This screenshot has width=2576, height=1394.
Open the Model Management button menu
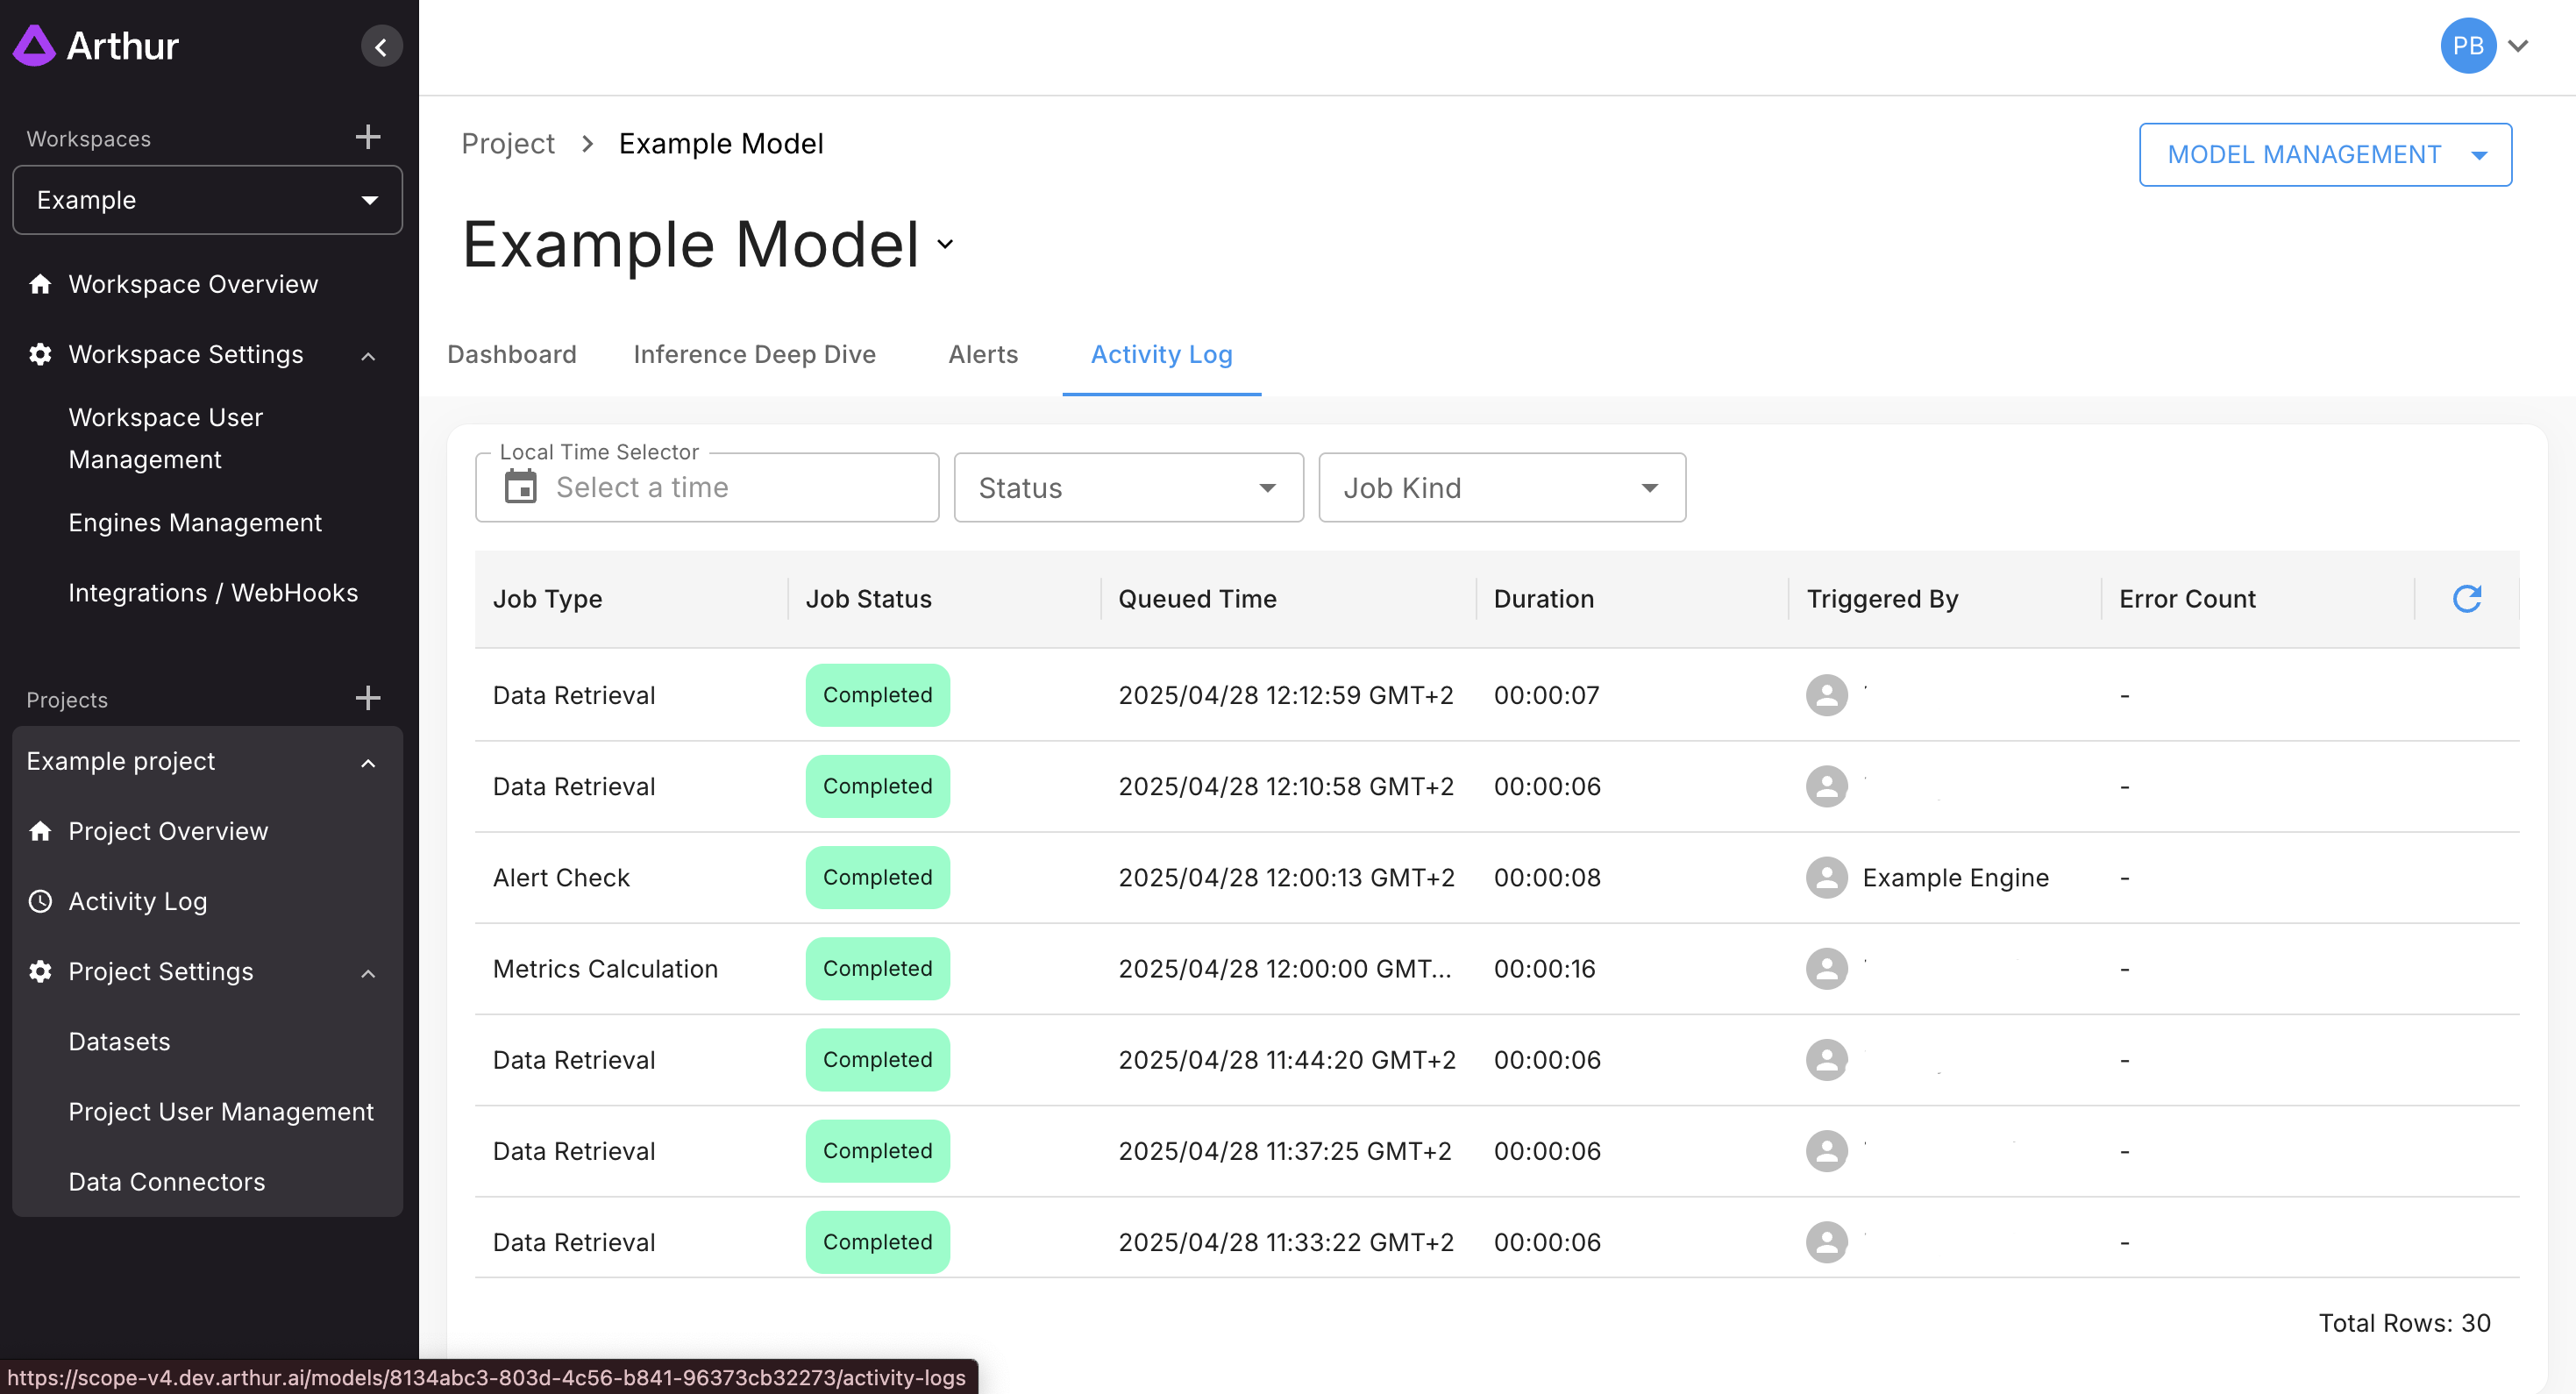pyautogui.click(x=2324, y=155)
